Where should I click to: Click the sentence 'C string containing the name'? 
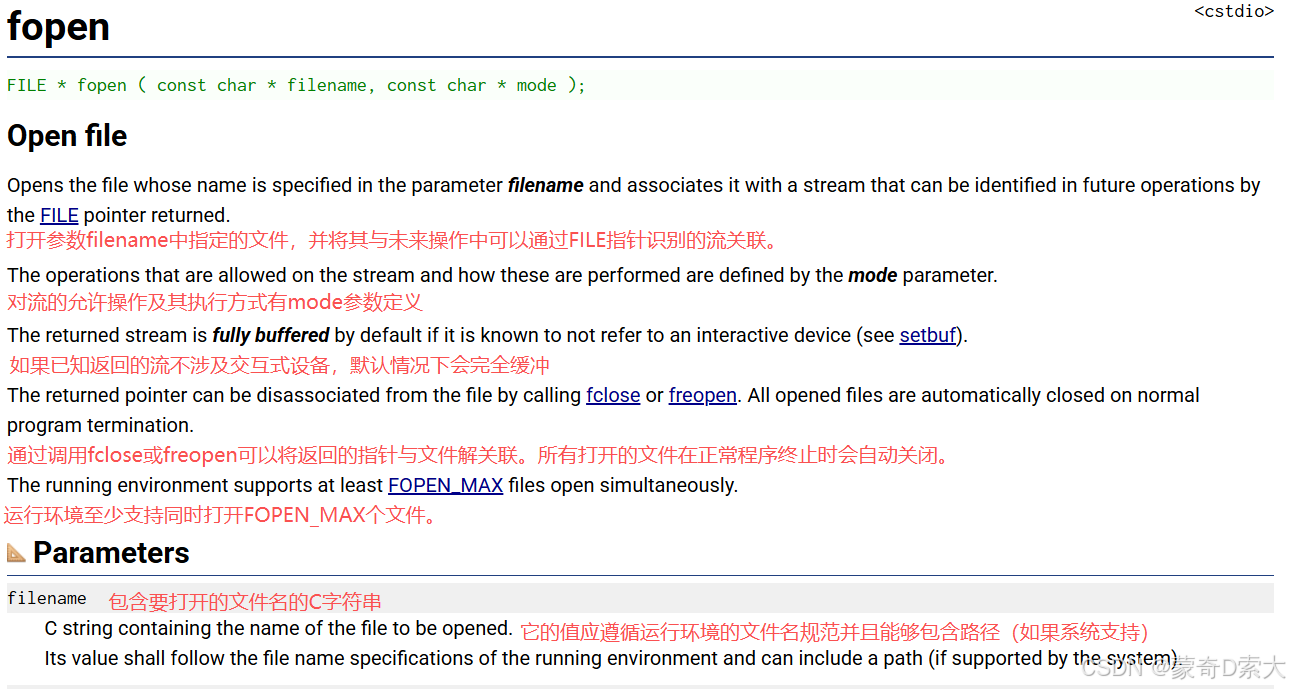pyautogui.click(x=279, y=628)
